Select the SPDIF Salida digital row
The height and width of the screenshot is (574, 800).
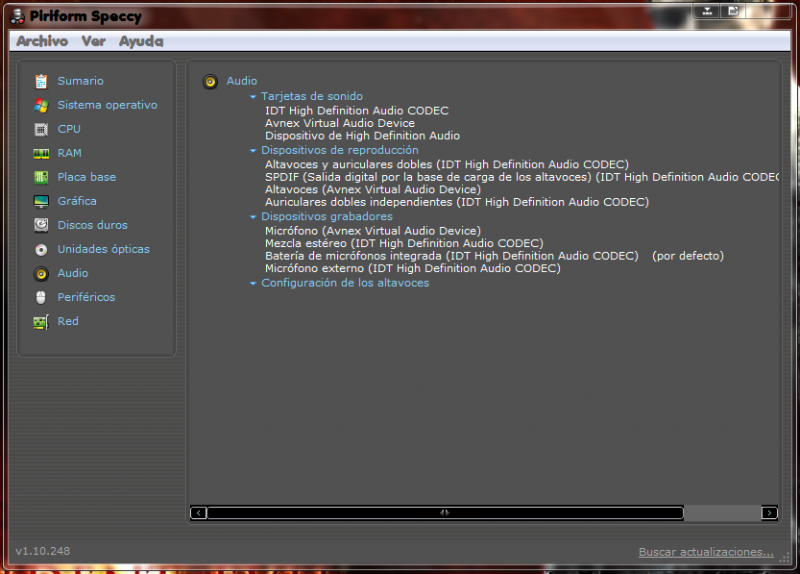click(x=522, y=177)
